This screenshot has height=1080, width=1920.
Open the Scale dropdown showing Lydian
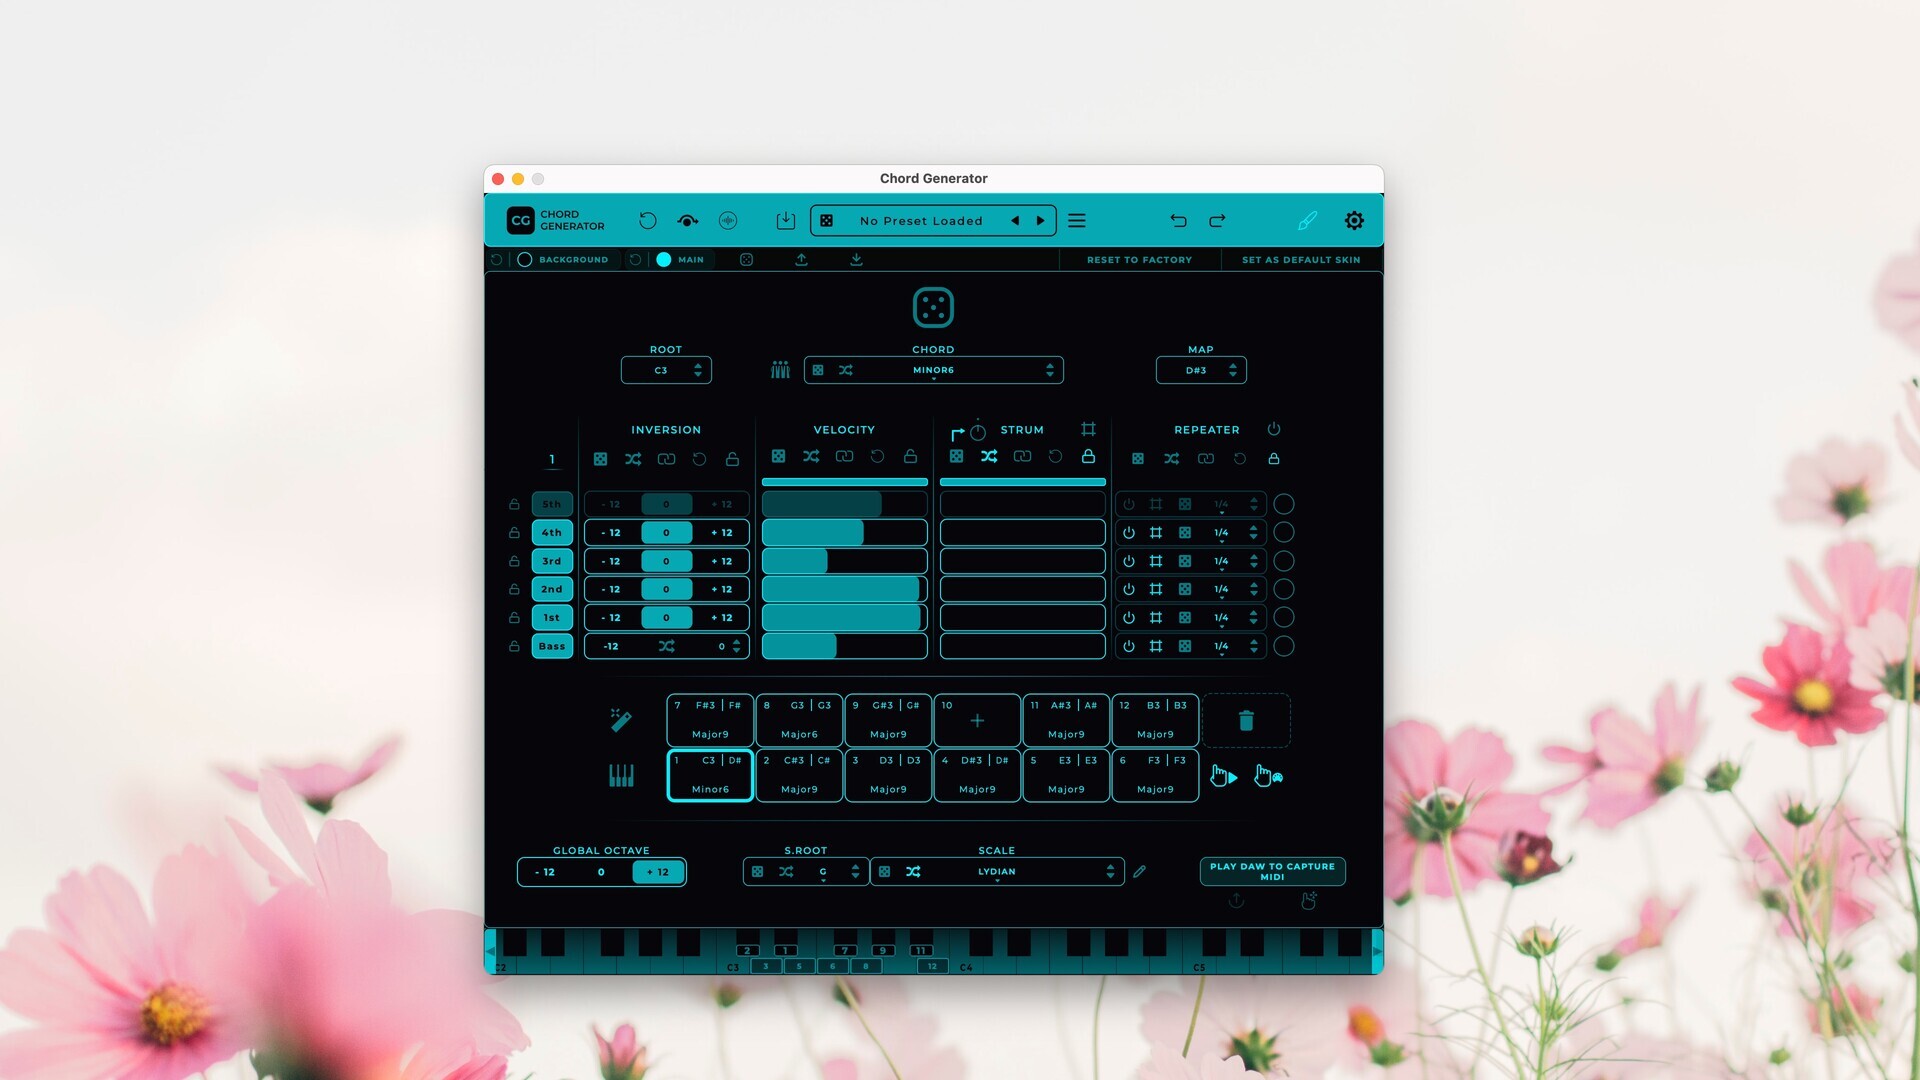(996, 872)
